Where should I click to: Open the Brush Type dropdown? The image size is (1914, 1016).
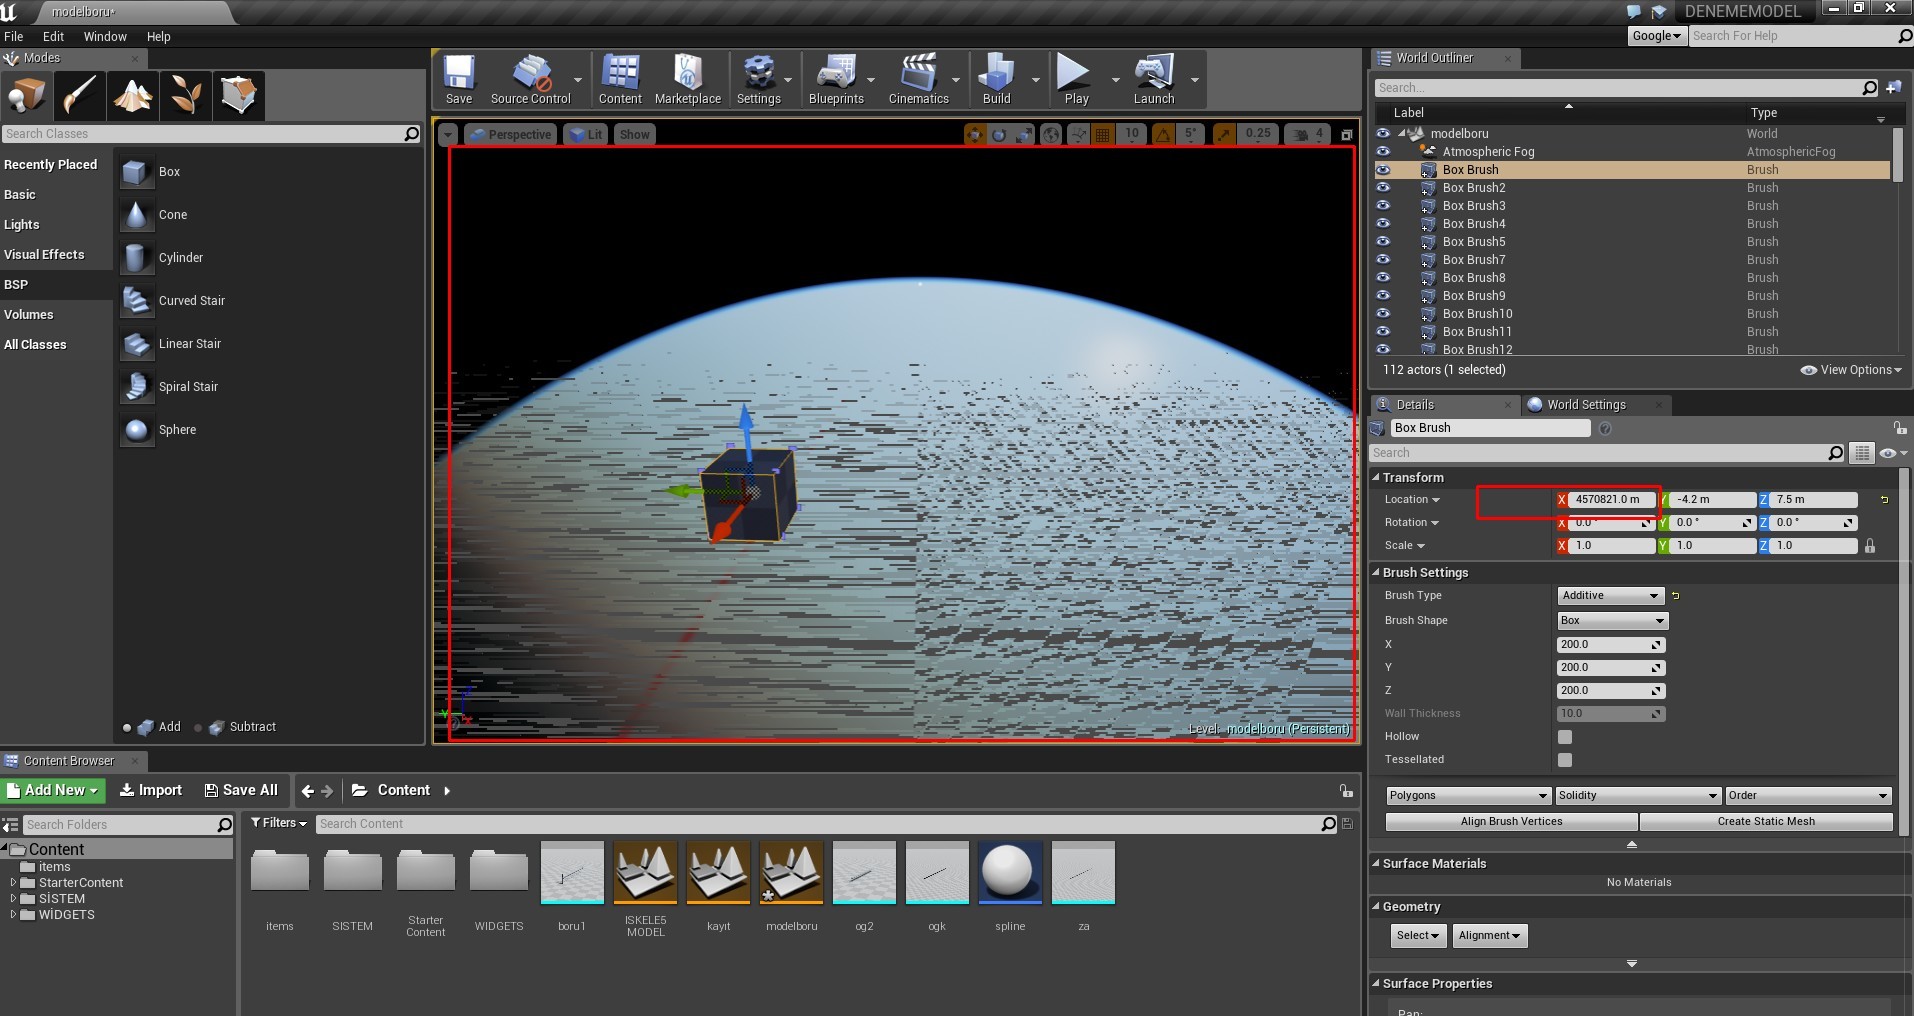(x=1610, y=596)
